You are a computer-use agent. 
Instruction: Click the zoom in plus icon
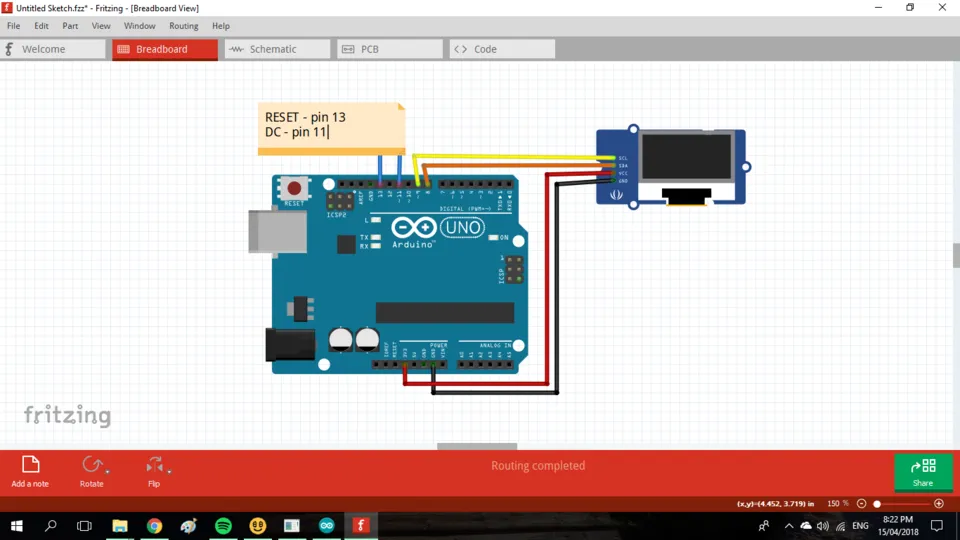pyautogui.click(x=939, y=503)
